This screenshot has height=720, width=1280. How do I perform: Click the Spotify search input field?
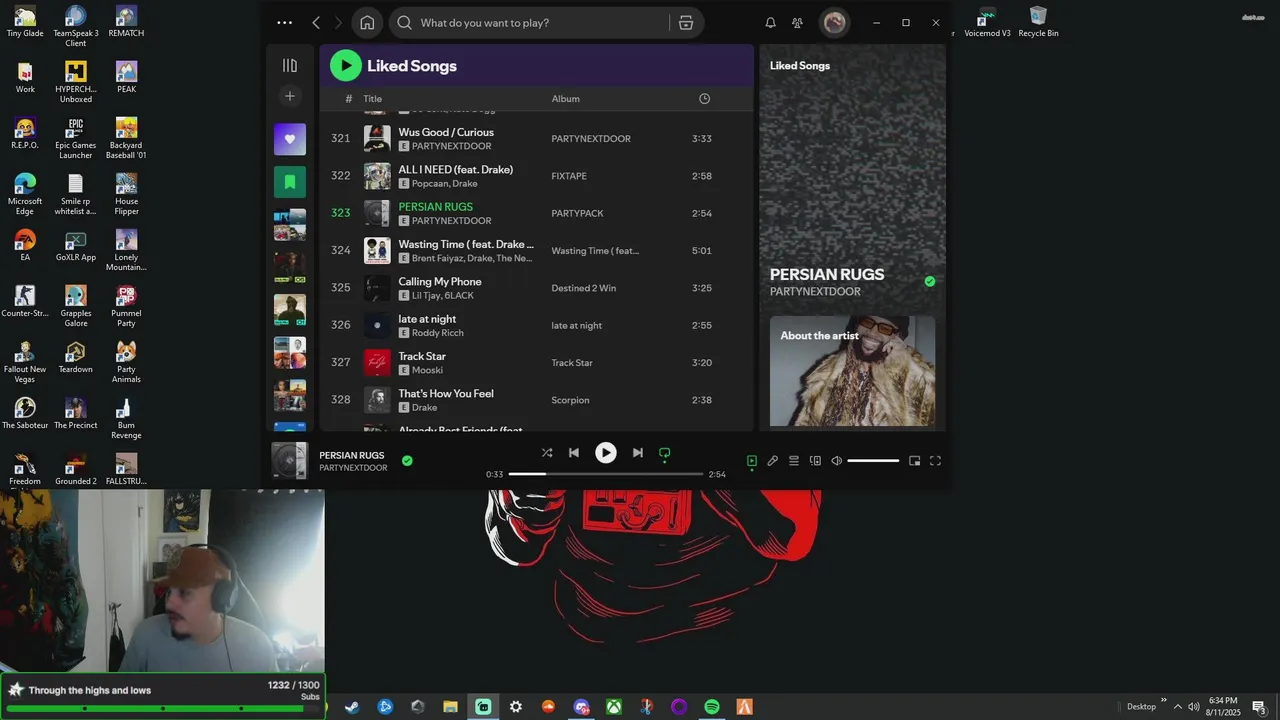(540, 23)
